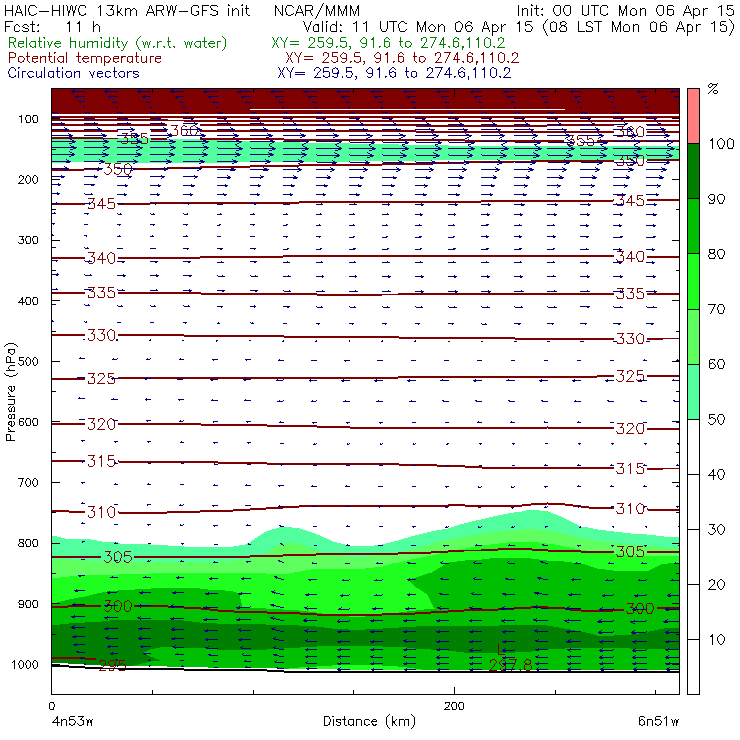Pick the aqua 50–60% colorbar segment
Image resolution: width=740 pixels, height=740 pixels.
[x=693, y=392]
